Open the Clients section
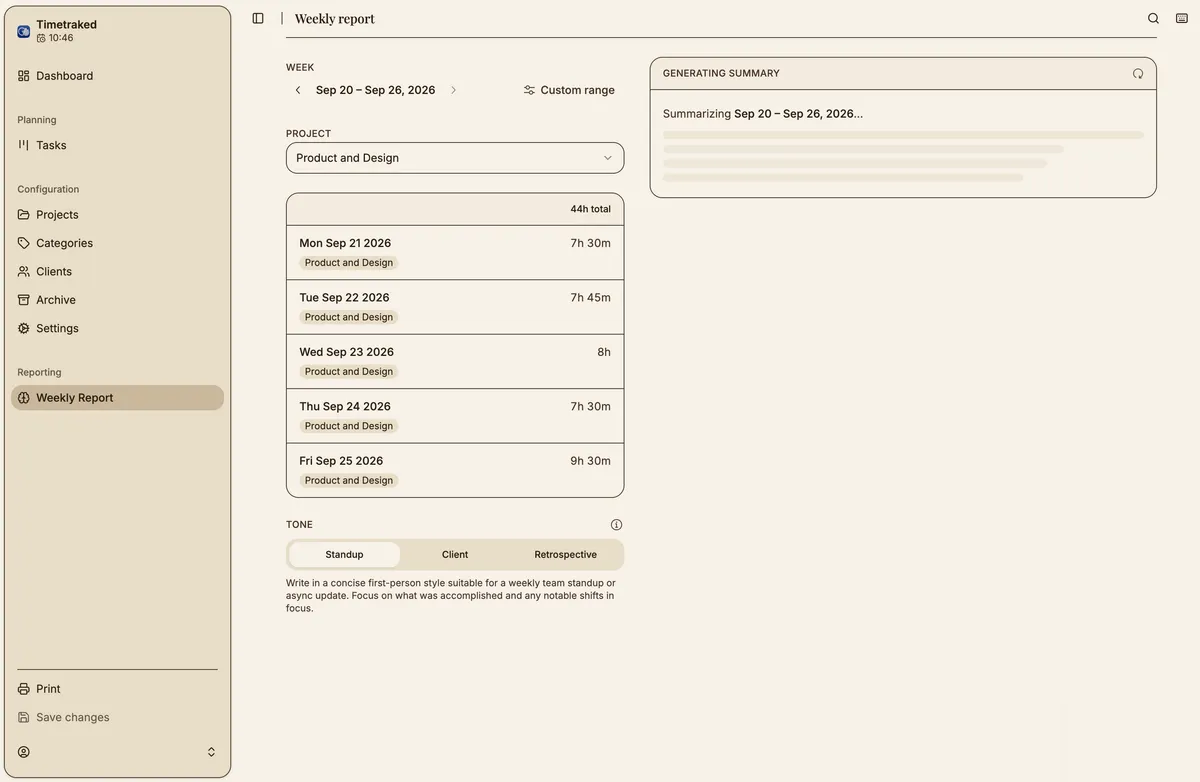Image resolution: width=1200 pixels, height=782 pixels. coord(117,272)
